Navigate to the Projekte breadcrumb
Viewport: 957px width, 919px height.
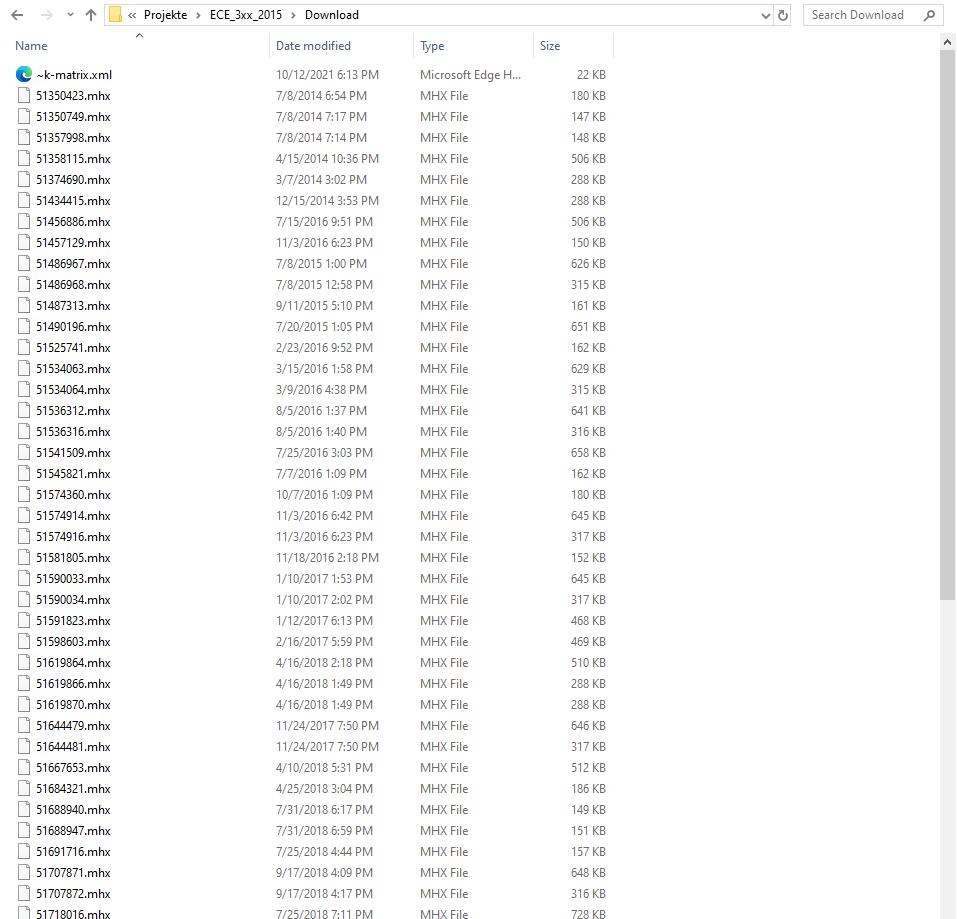(164, 14)
